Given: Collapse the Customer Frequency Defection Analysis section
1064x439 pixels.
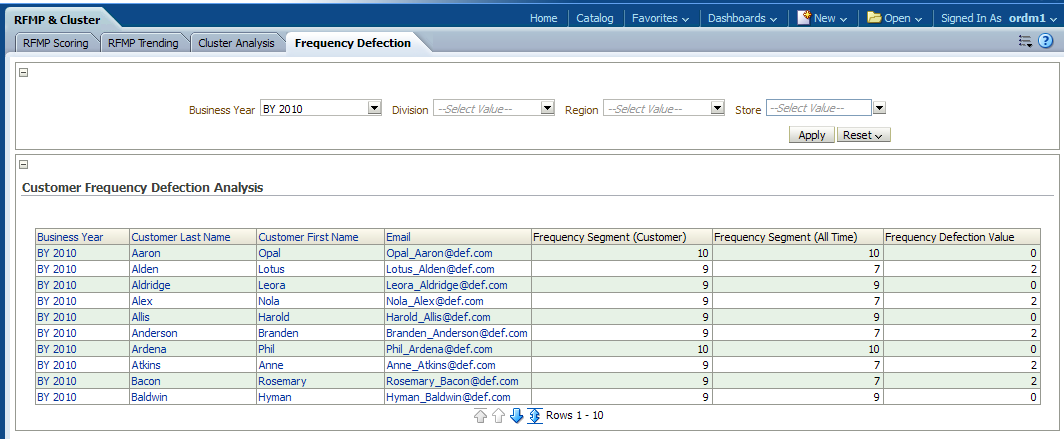Looking at the screenshot, I should pos(24,165).
